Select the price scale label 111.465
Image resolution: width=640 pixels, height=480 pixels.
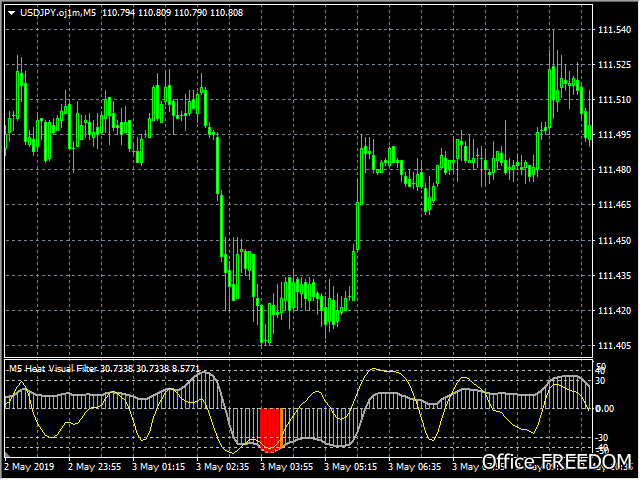coord(614,204)
